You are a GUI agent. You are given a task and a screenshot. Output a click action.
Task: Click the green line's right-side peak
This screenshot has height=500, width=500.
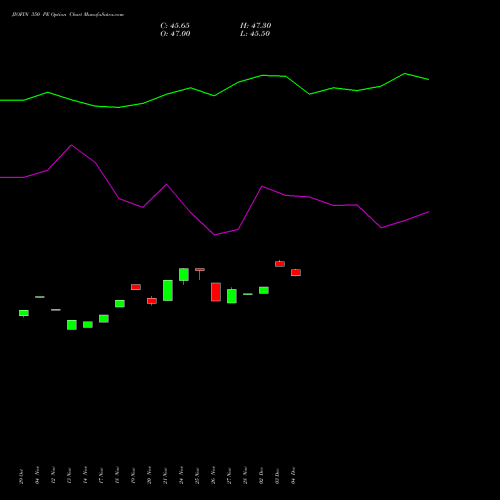[405, 74]
